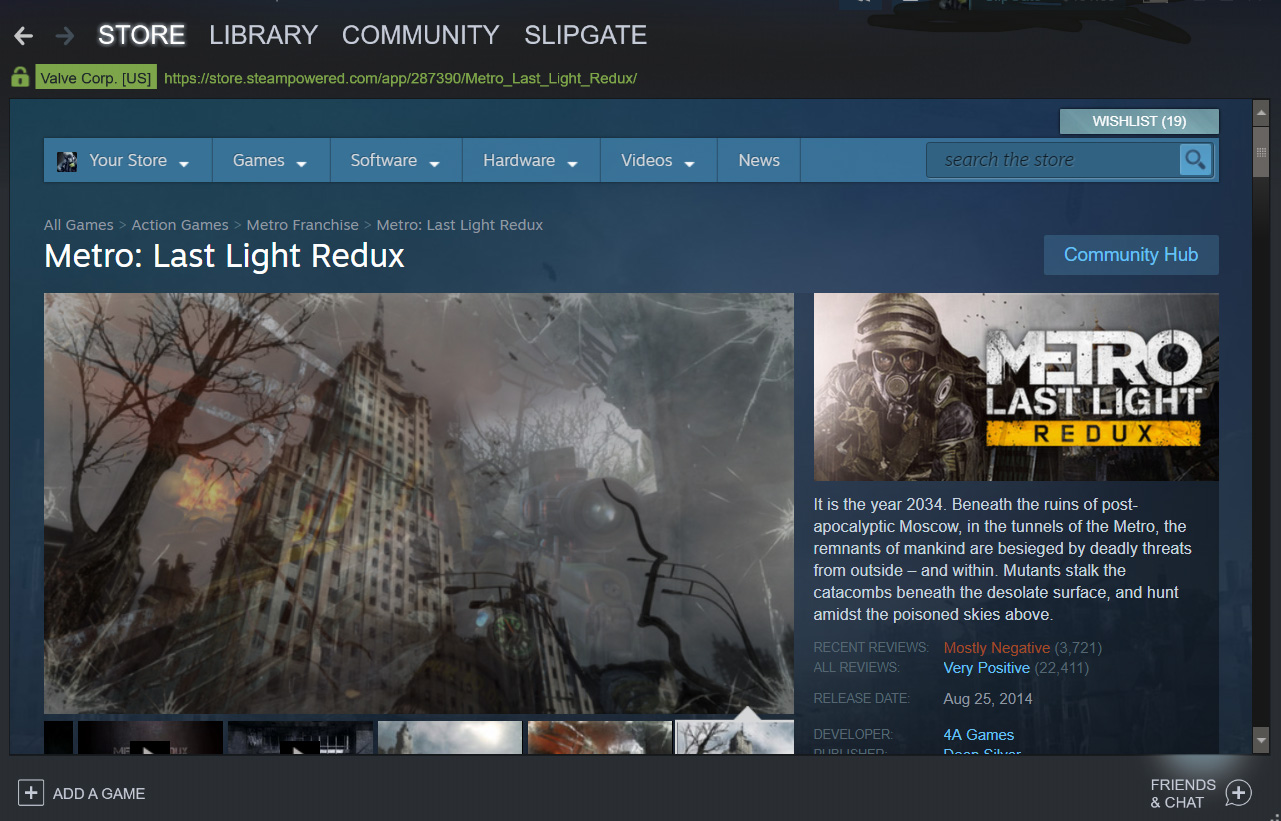The width and height of the screenshot is (1281, 821).
Task: Go to Action Games breadcrumb
Action: click(x=180, y=225)
